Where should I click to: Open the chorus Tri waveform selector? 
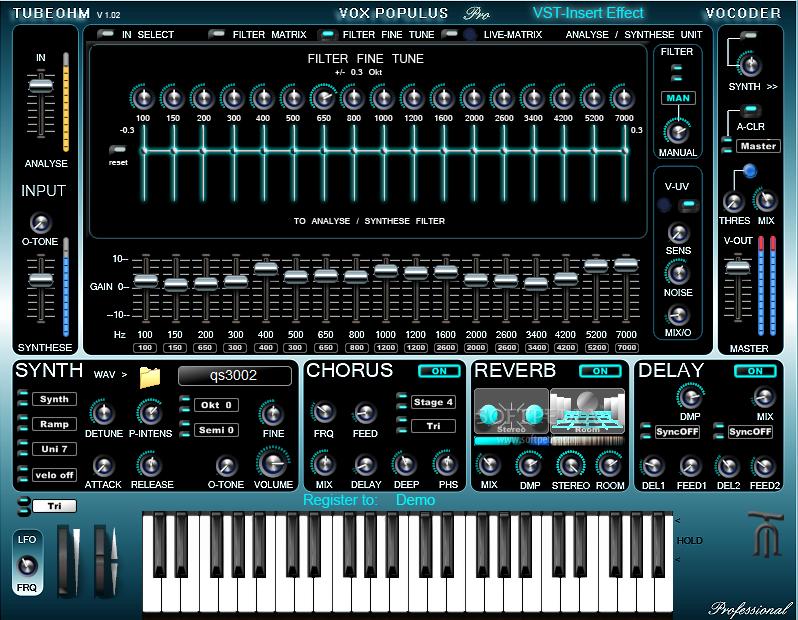pyautogui.click(x=433, y=426)
